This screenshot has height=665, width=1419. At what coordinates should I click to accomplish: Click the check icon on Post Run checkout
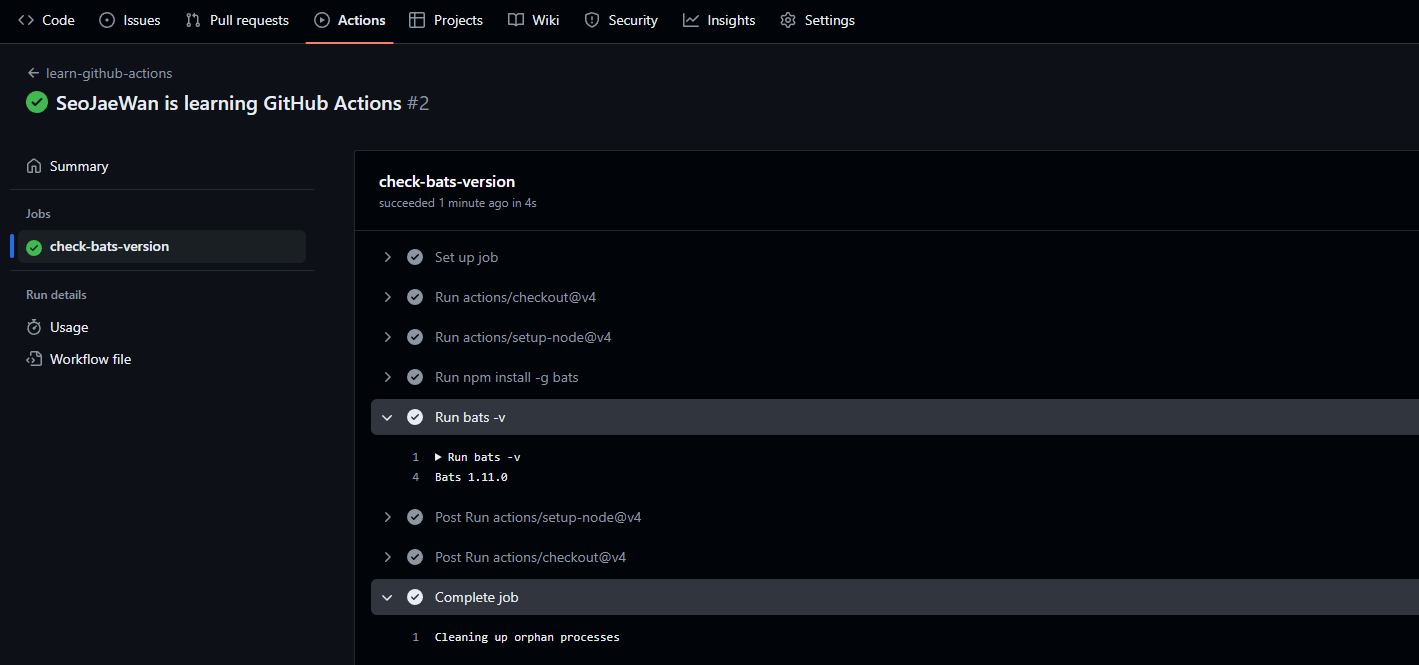pyautogui.click(x=415, y=557)
